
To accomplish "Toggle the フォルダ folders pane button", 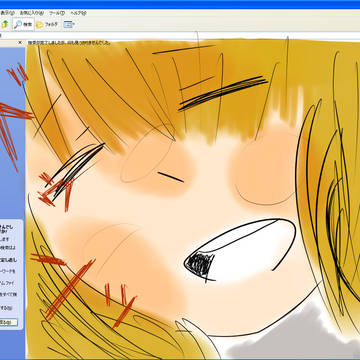I will [x=47, y=24].
